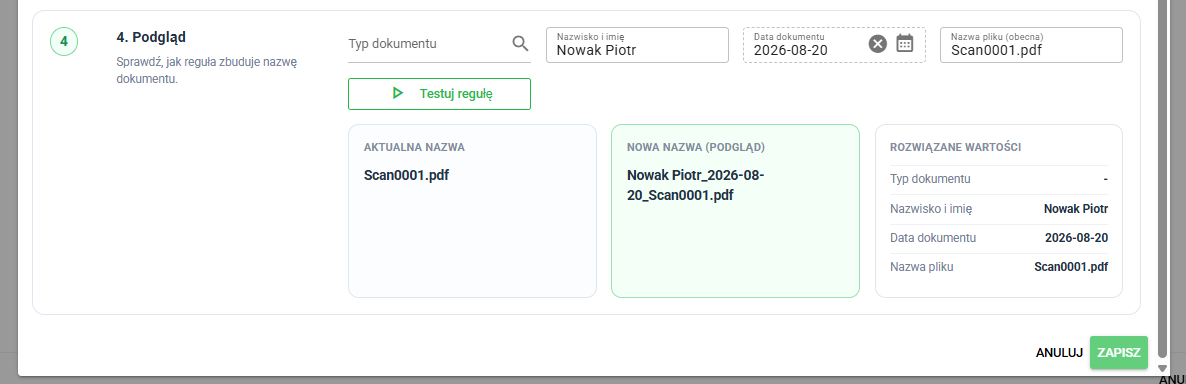This screenshot has height=384, width=1186.
Task: Click the ANULUJ button
Action: (x=1060, y=353)
